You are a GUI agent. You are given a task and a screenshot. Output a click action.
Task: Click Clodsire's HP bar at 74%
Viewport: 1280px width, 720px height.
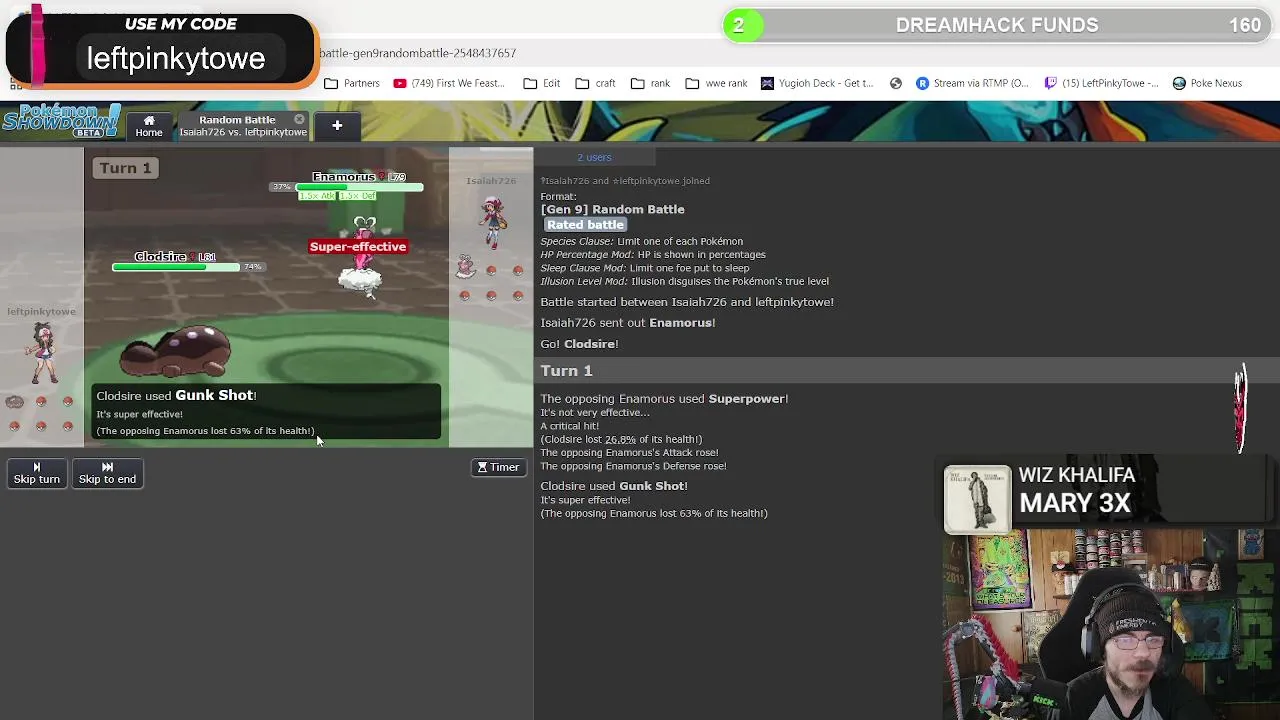click(x=176, y=267)
